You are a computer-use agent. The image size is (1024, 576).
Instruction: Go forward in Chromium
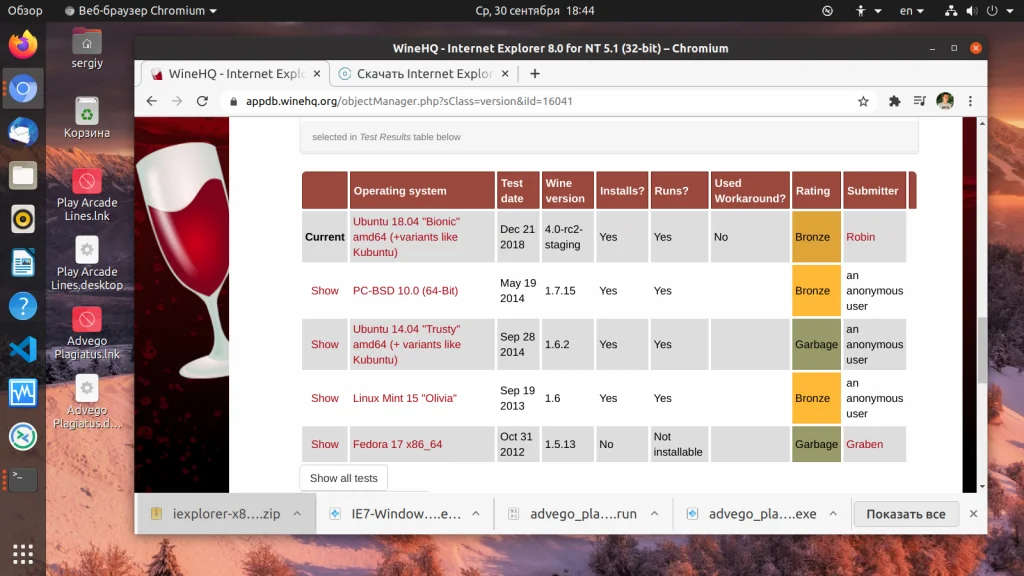point(177,101)
